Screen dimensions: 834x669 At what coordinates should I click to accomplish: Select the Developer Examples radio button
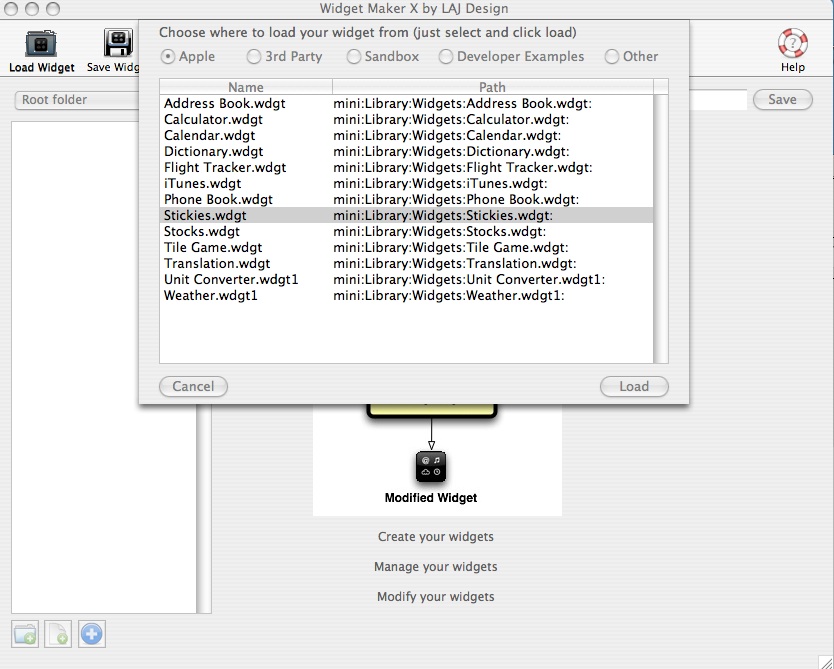[x=446, y=56]
